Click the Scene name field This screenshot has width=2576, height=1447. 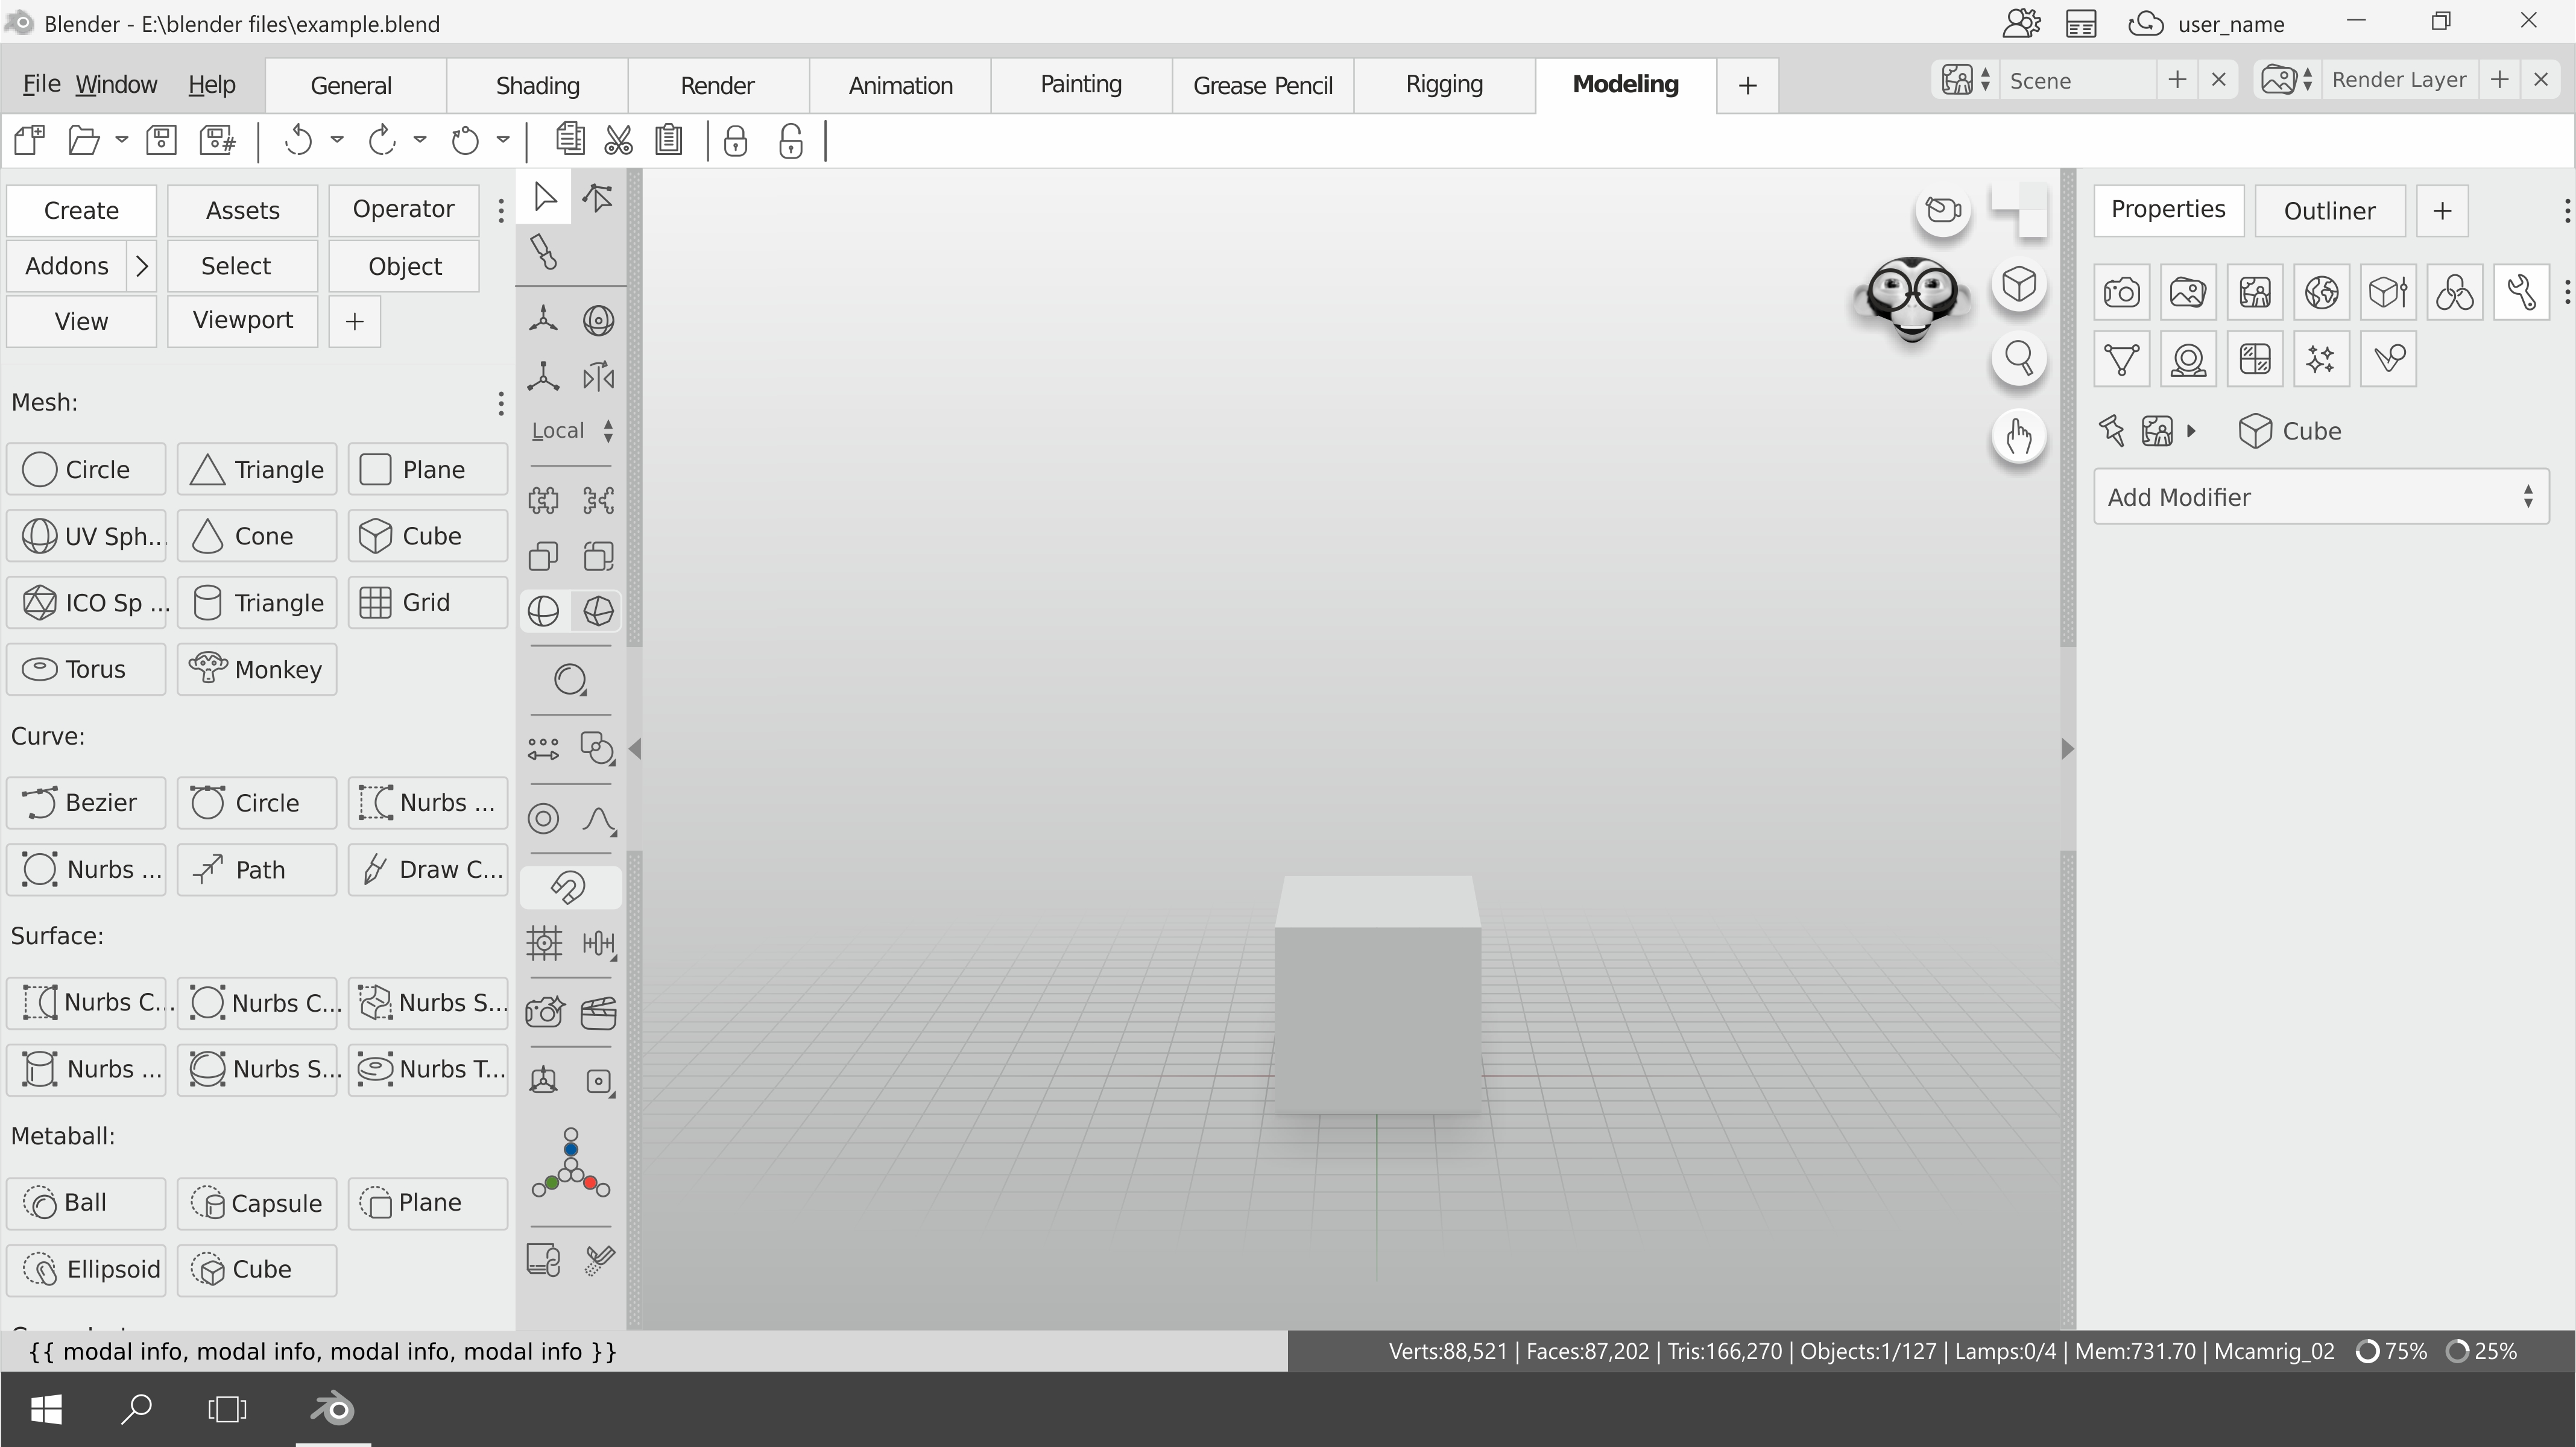[2079, 81]
